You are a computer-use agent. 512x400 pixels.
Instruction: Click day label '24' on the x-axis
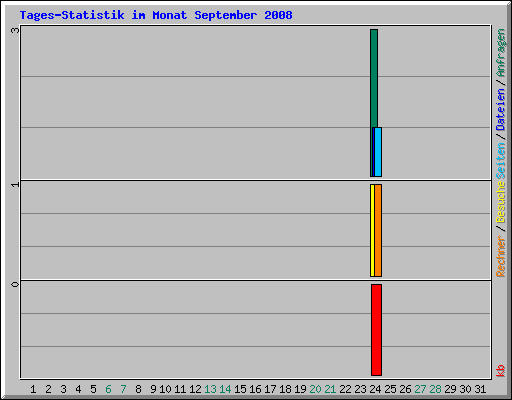375,389
